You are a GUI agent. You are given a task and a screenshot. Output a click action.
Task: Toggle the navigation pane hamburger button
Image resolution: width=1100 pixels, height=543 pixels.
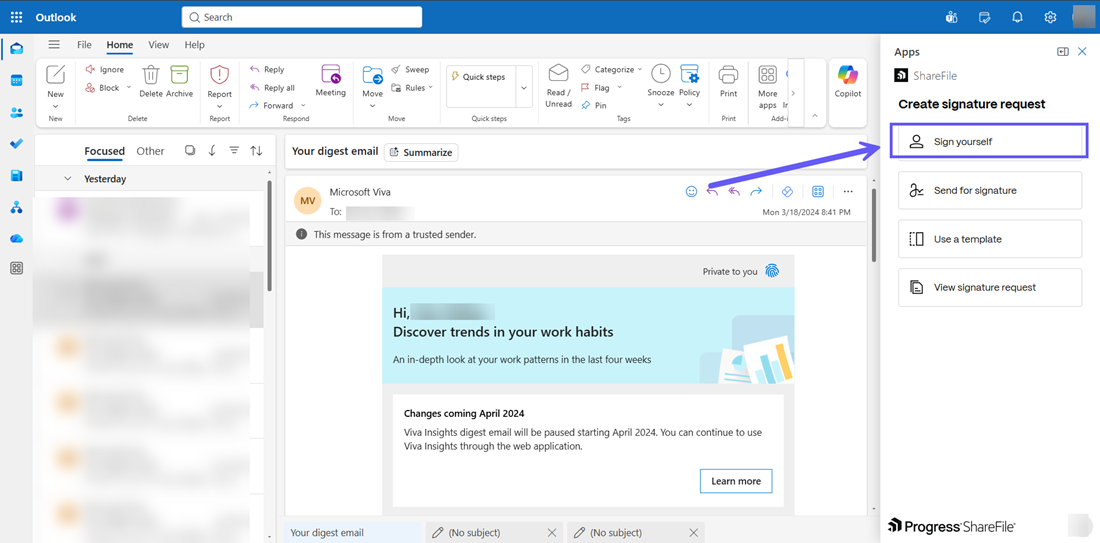(x=54, y=45)
